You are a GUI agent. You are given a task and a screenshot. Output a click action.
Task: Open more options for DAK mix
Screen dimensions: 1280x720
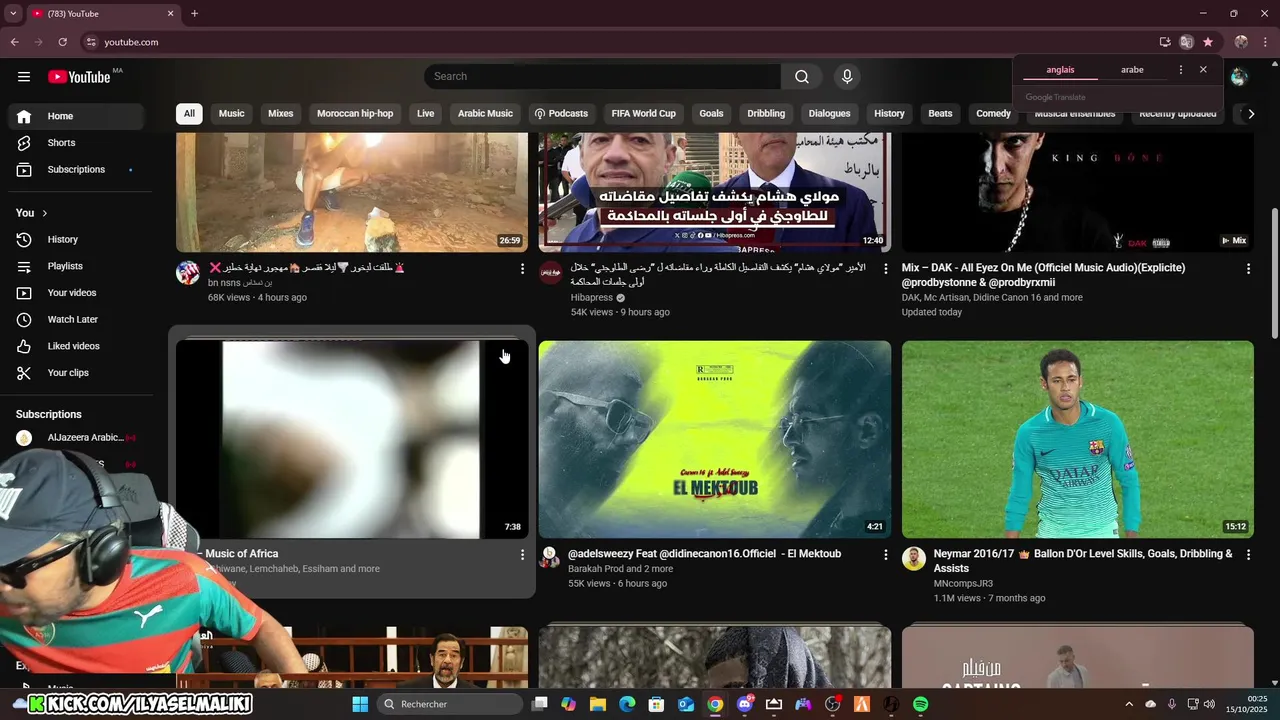[1248, 269]
